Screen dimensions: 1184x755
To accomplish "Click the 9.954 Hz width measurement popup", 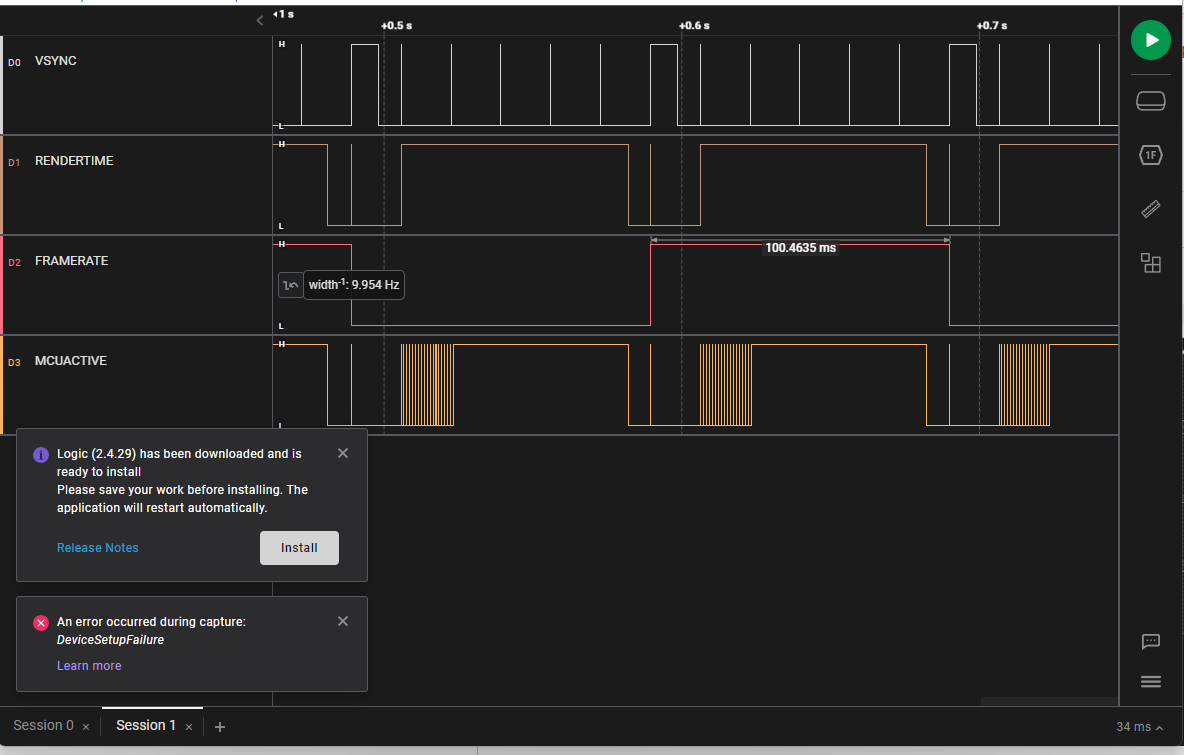I will click(x=354, y=285).
